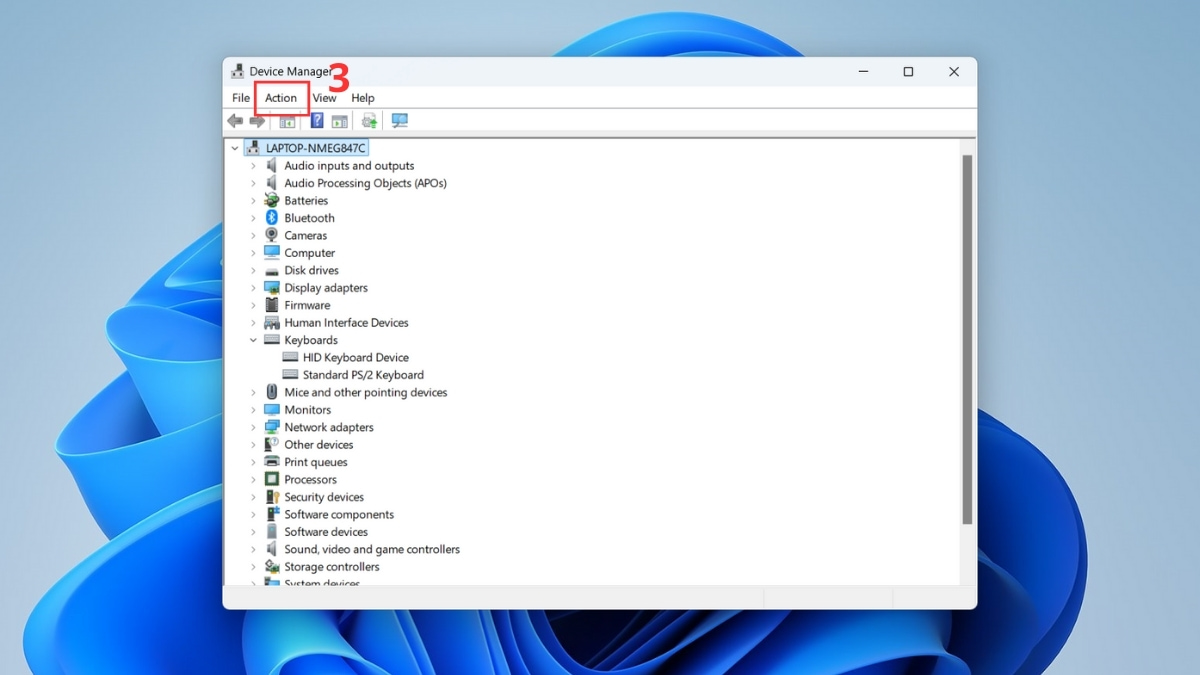Open the Help toolbar icon
Screen dimensions: 1200x675
click(x=317, y=120)
